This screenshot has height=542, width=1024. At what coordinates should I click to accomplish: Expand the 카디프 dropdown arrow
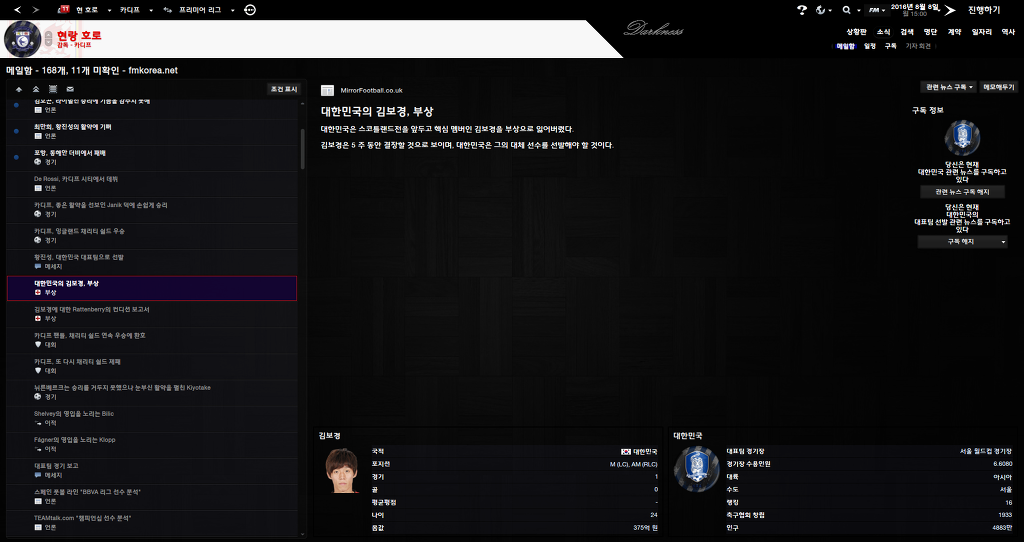click(151, 10)
